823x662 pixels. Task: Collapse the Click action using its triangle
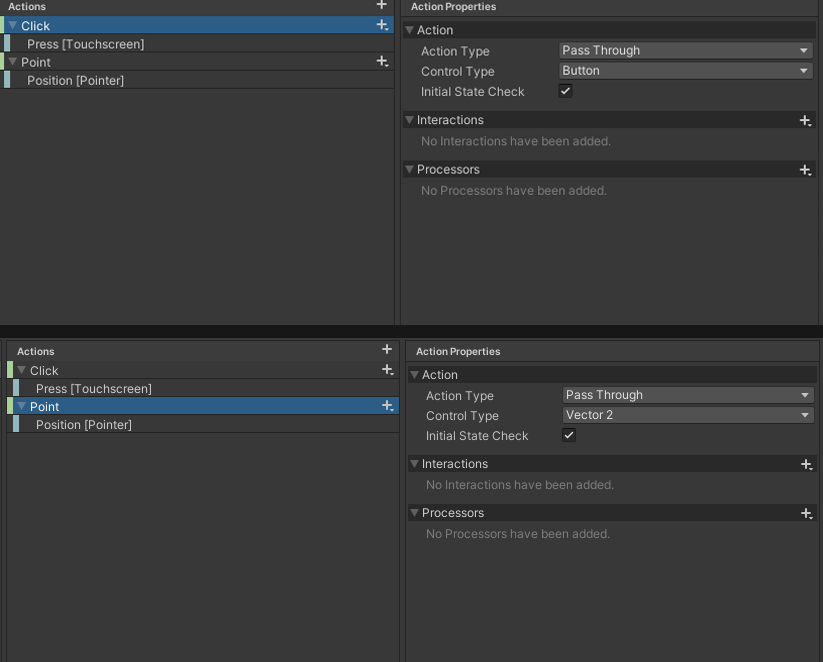point(11,25)
